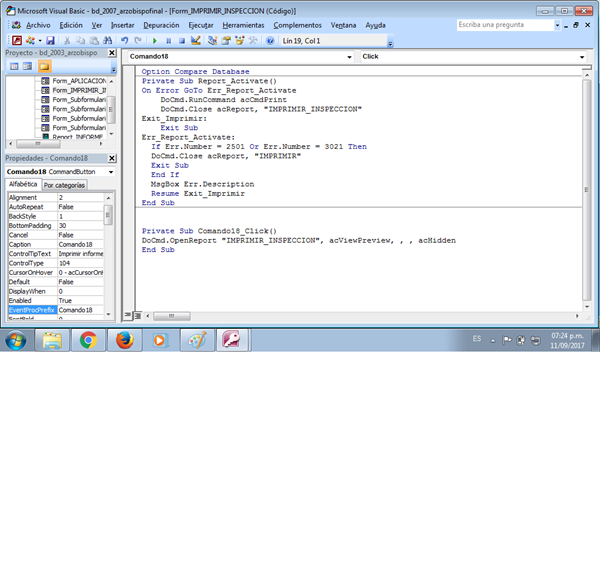Close the Proyecto panel
The image size is (600, 586).
(112, 52)
